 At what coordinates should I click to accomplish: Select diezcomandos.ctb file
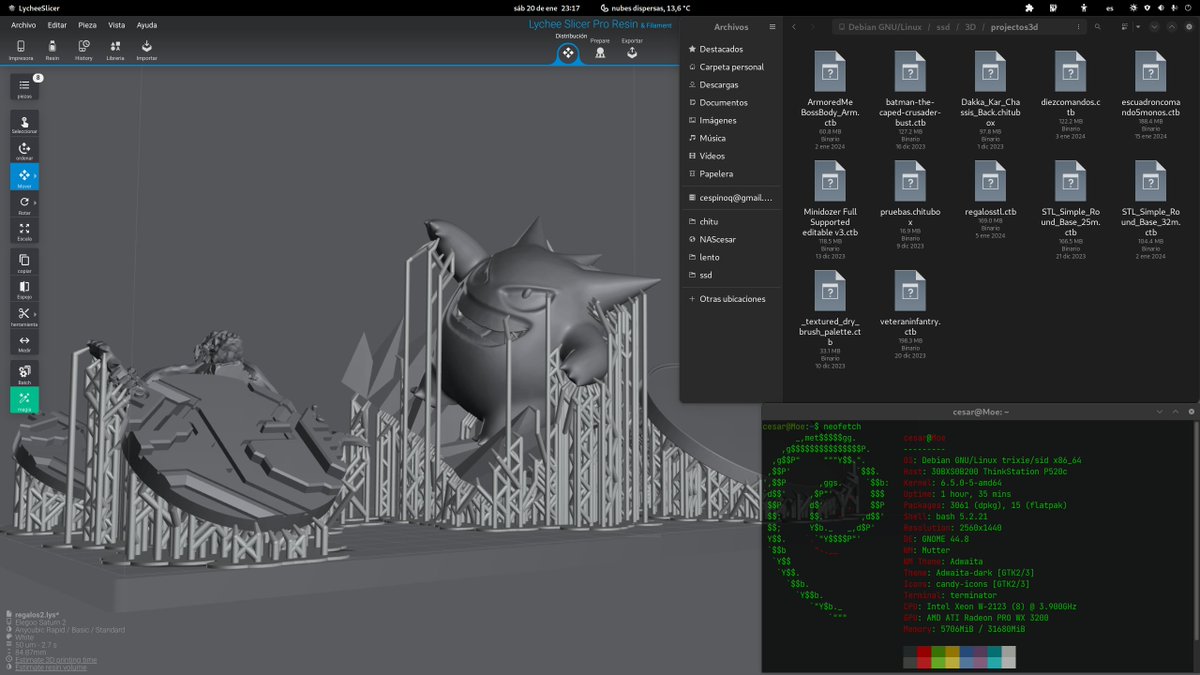tap(1070, 94)
